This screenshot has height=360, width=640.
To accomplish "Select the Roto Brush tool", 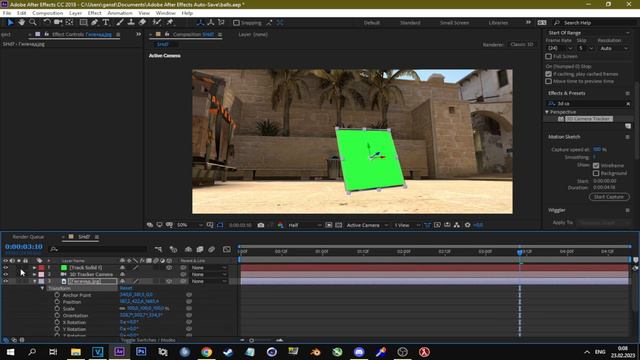I will (156, 22).
